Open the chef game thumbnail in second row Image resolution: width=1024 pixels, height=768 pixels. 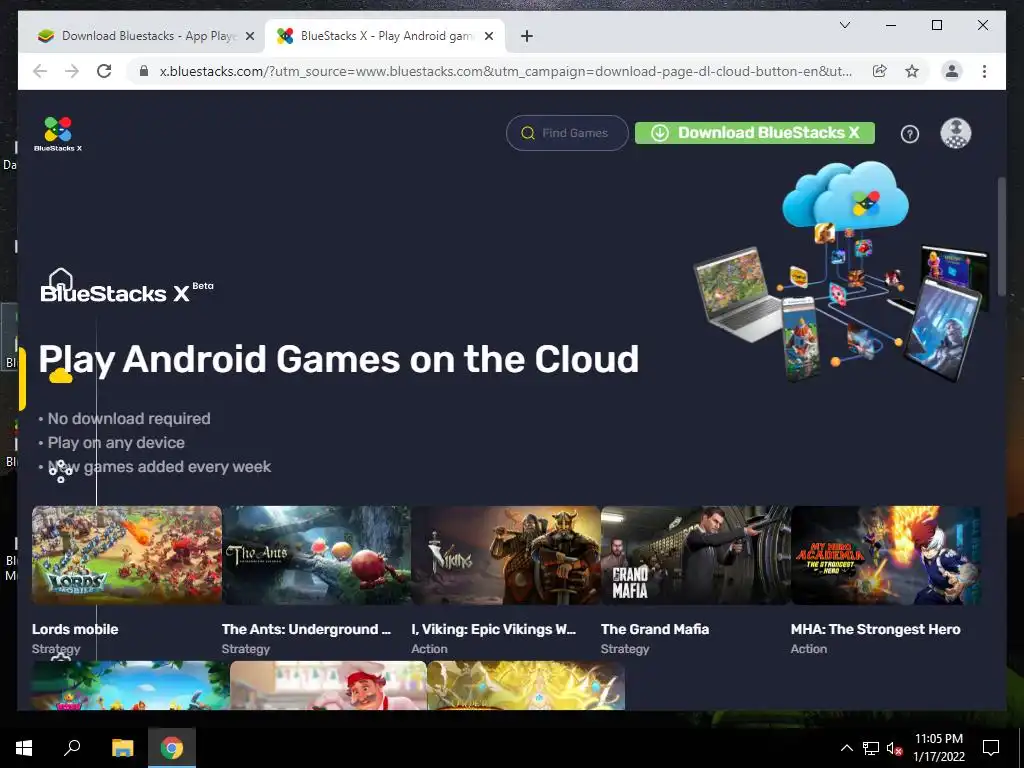[328, 686]
